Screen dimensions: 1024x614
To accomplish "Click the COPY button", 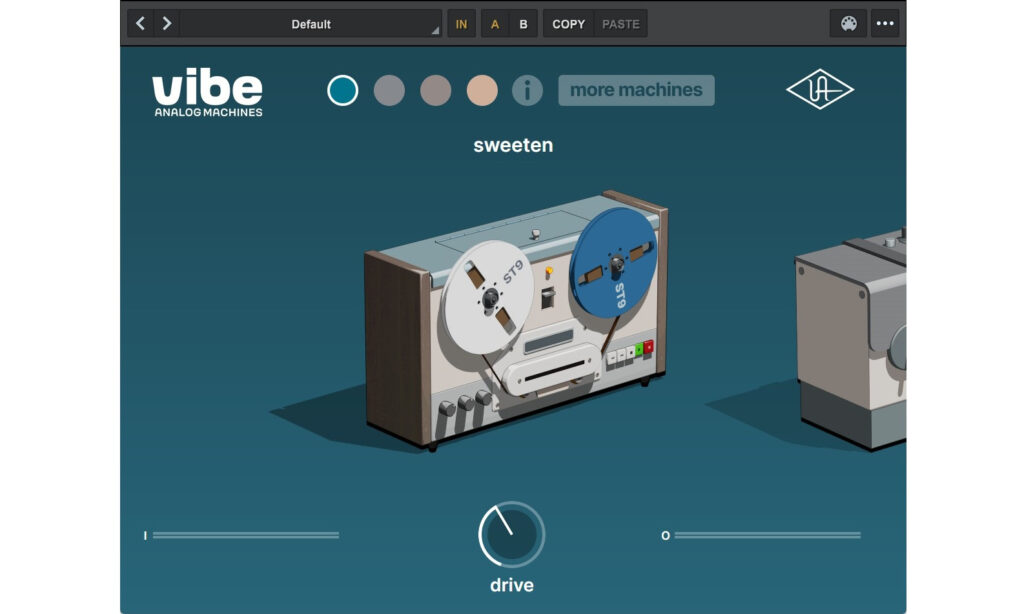I will tap(569, 24).
